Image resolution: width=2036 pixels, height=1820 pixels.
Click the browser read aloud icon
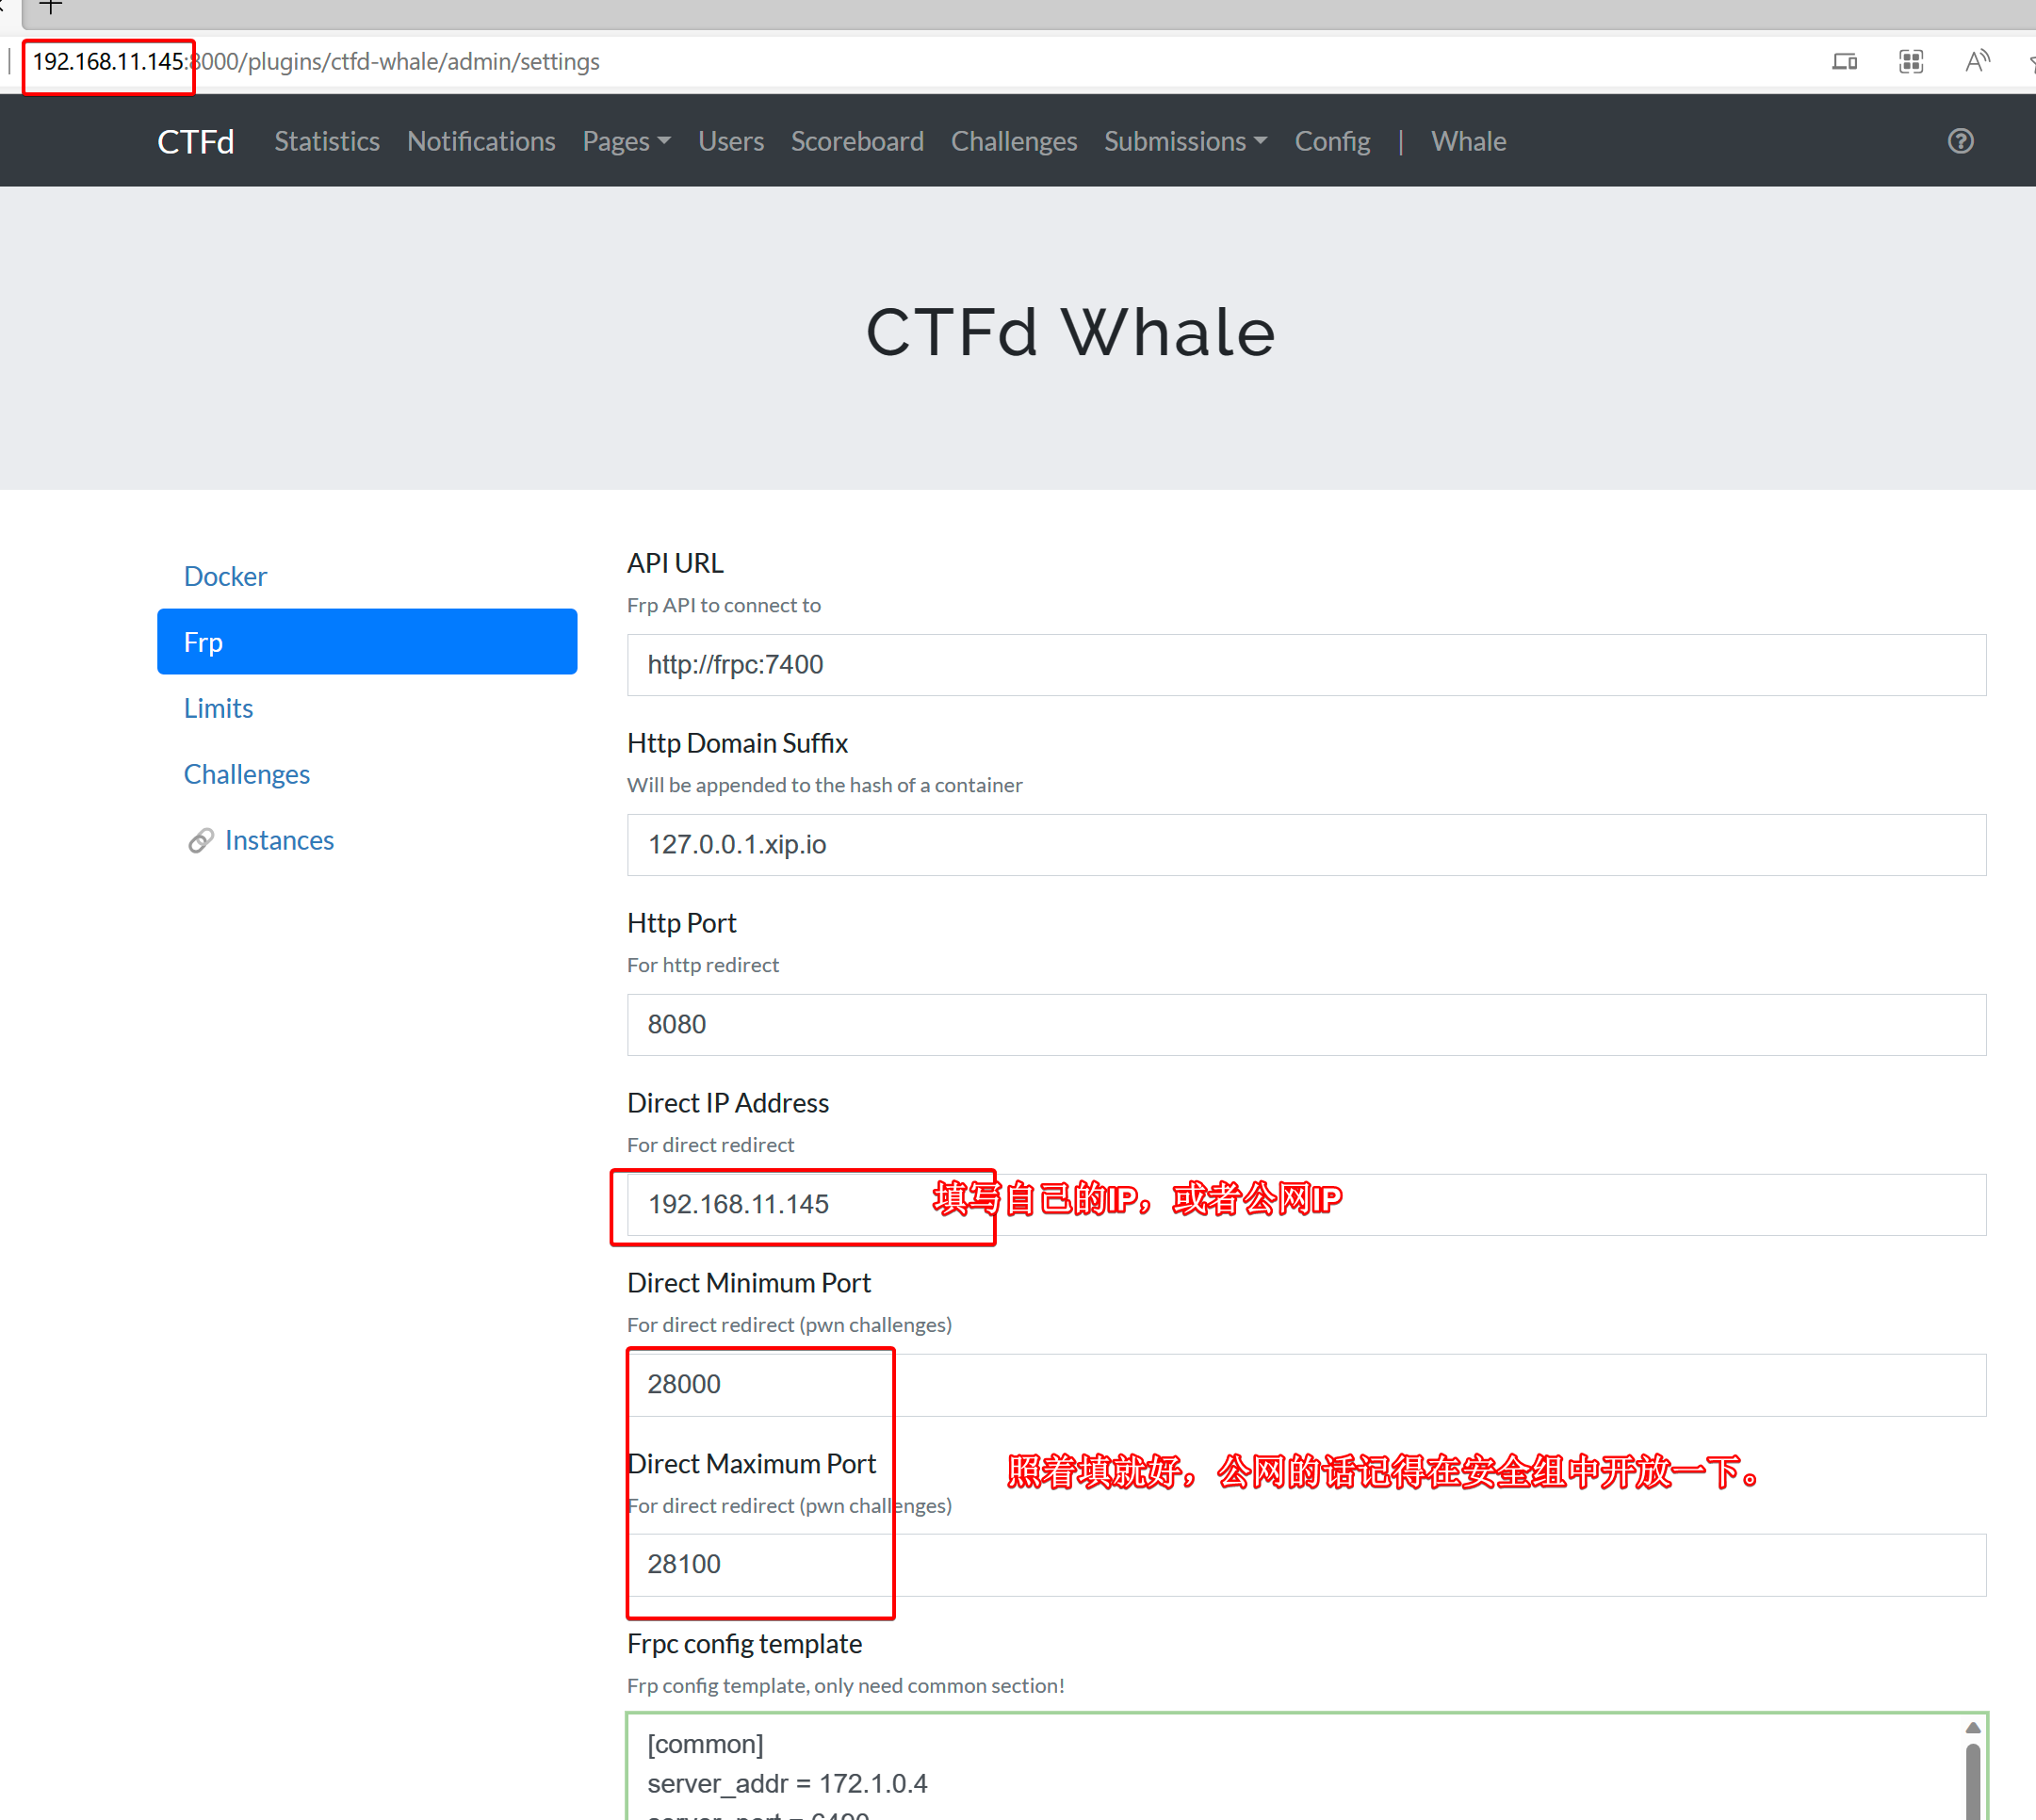[x=1977, y=62]
